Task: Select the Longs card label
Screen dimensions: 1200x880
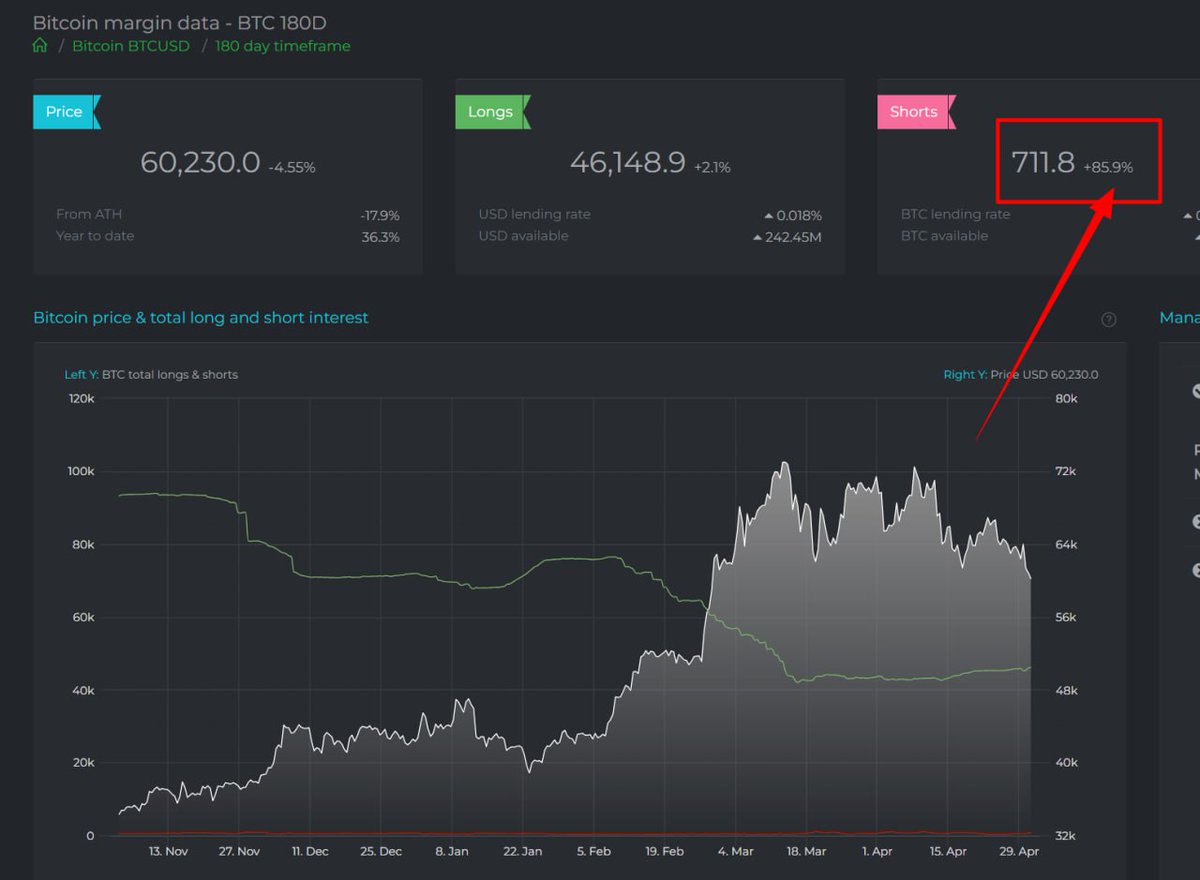Action: click(490, 112)
